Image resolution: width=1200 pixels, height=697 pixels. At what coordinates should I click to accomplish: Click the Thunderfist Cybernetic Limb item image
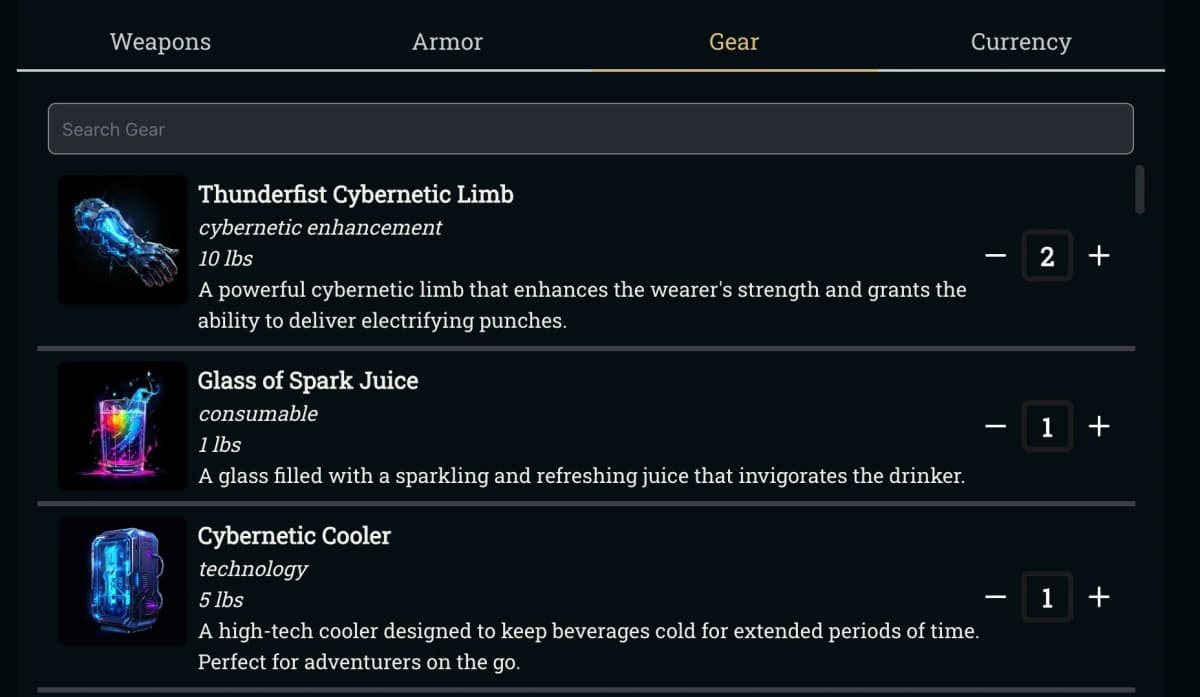coord(123,240)
